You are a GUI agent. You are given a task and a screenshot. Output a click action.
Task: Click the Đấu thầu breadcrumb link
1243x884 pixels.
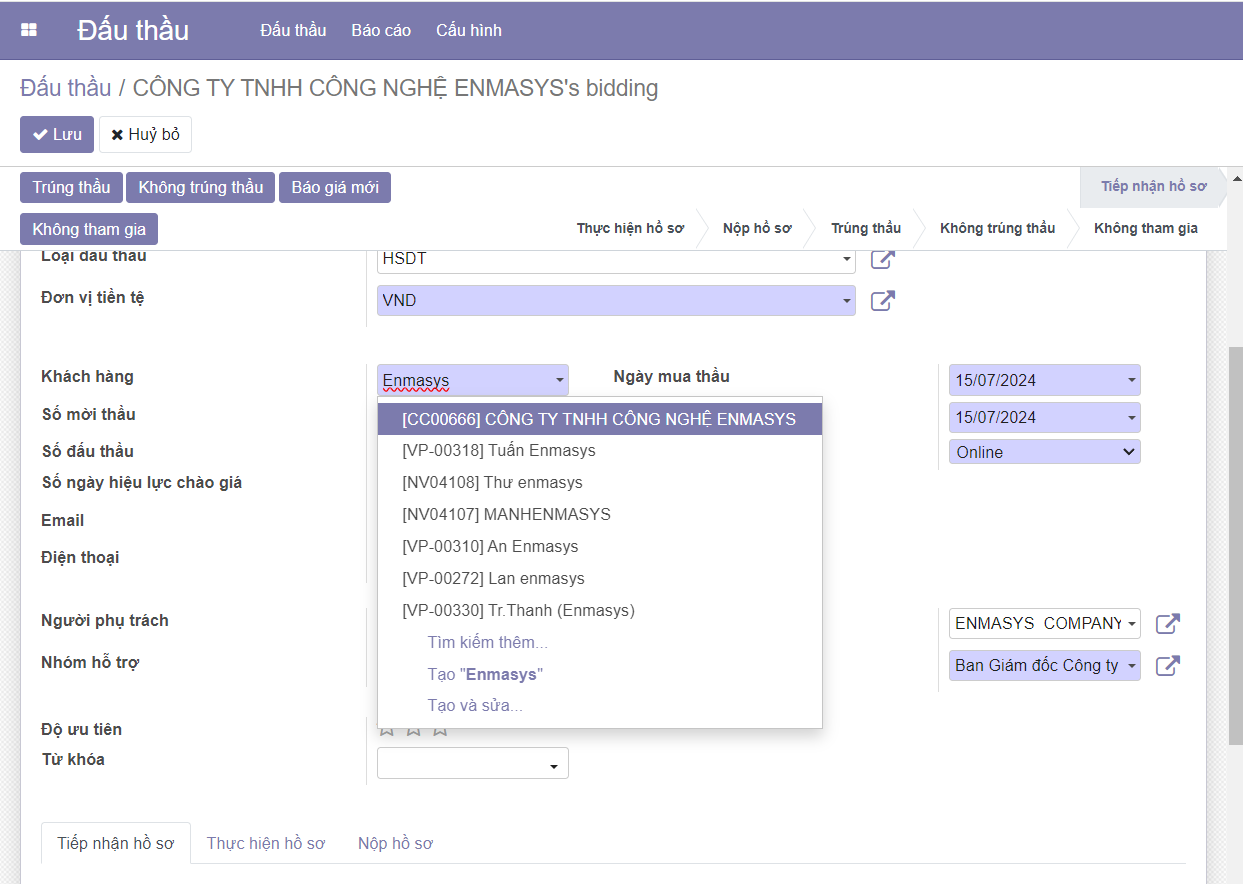[x=65, y=88]
